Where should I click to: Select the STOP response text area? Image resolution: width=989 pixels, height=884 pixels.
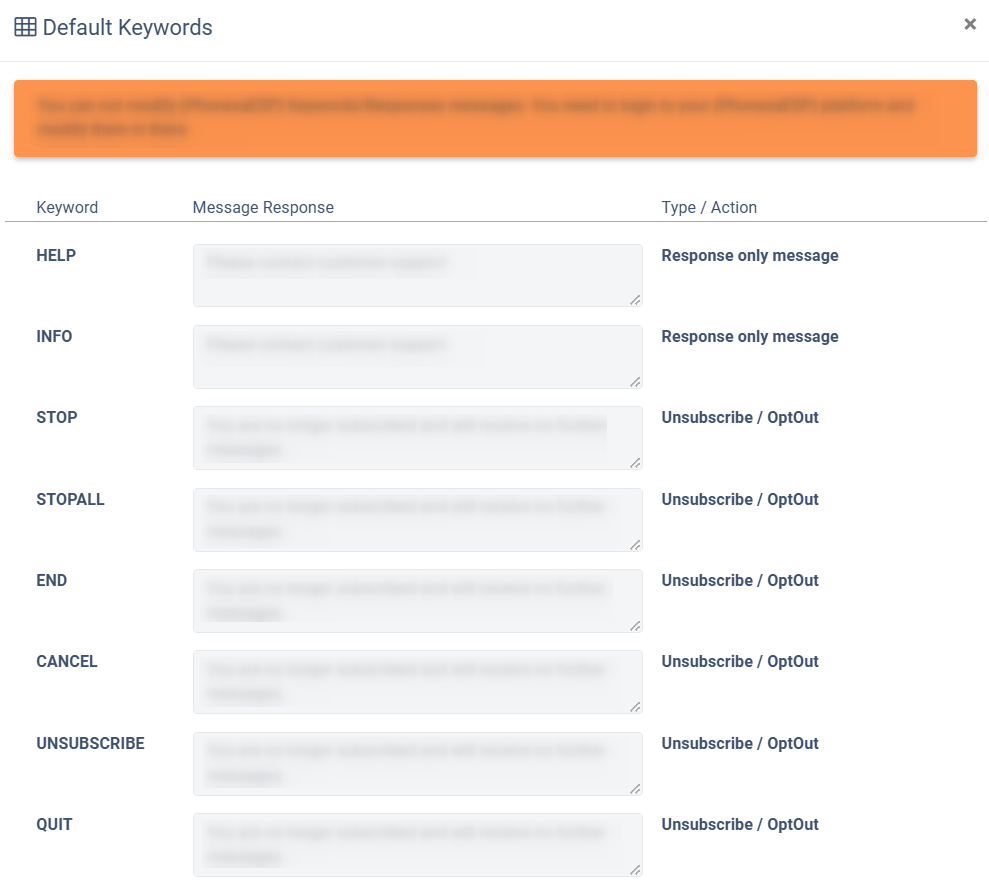coord(417,437)
